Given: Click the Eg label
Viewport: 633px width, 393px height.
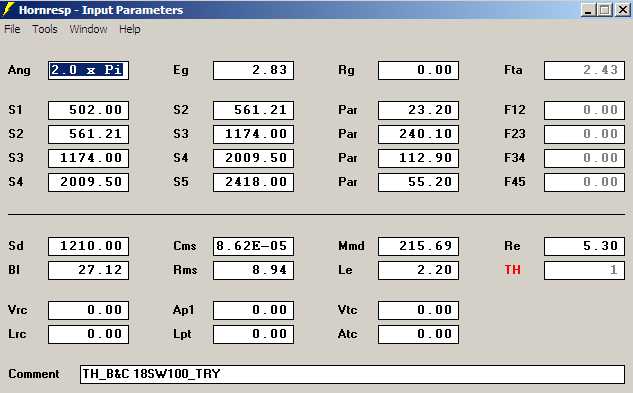Looking at the screenshot, I should pyautogui.click(x=180, y=71).
